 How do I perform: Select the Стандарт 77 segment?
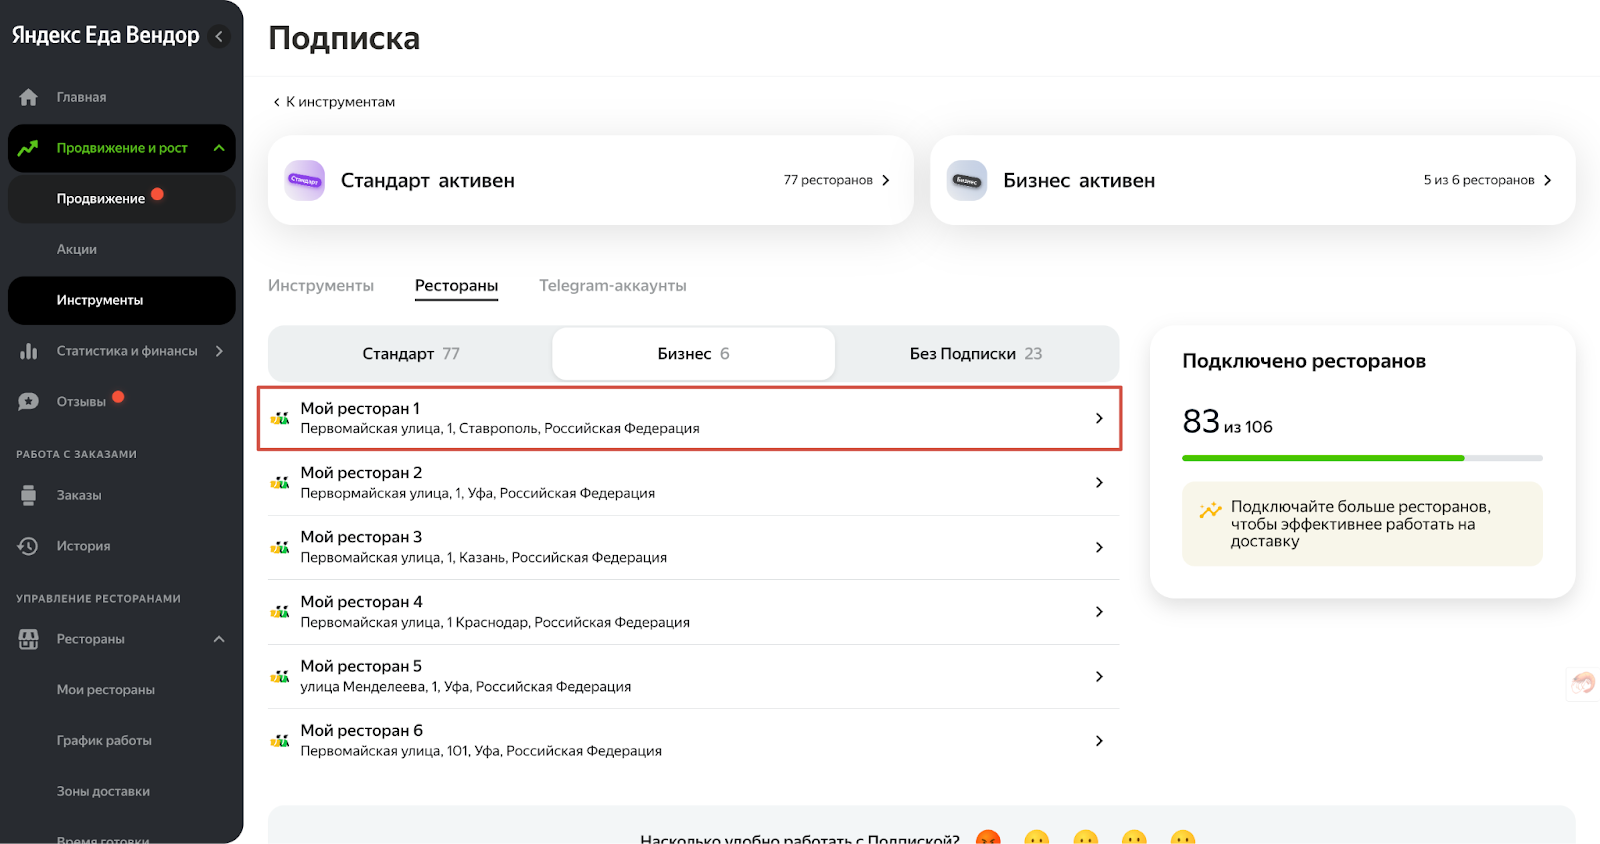[410, 354]
